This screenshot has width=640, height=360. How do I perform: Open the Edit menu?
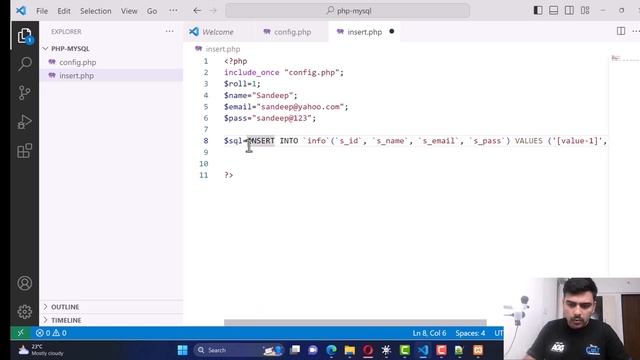64,11
